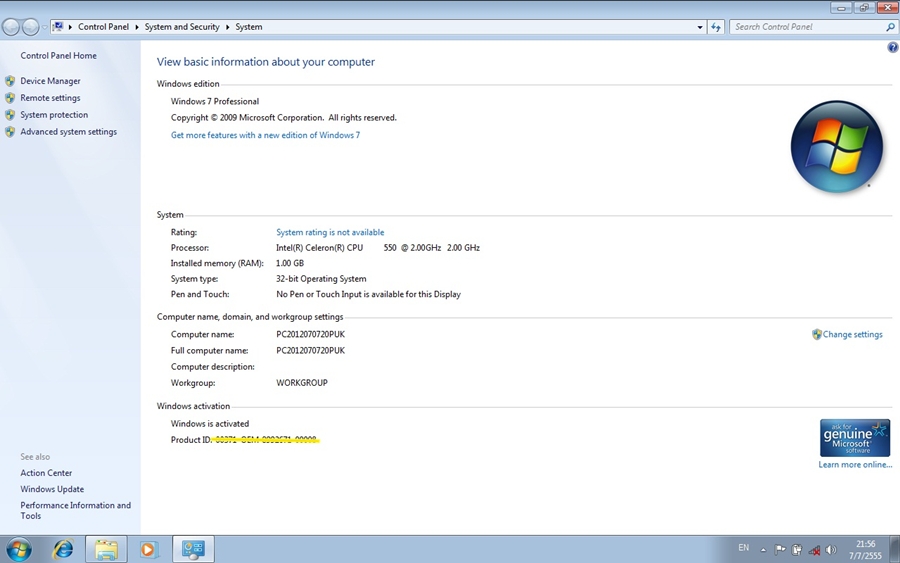The width and height of the screenshot is (900, 563).
Task: Click the Back navigation button
Action: (11, 26)
